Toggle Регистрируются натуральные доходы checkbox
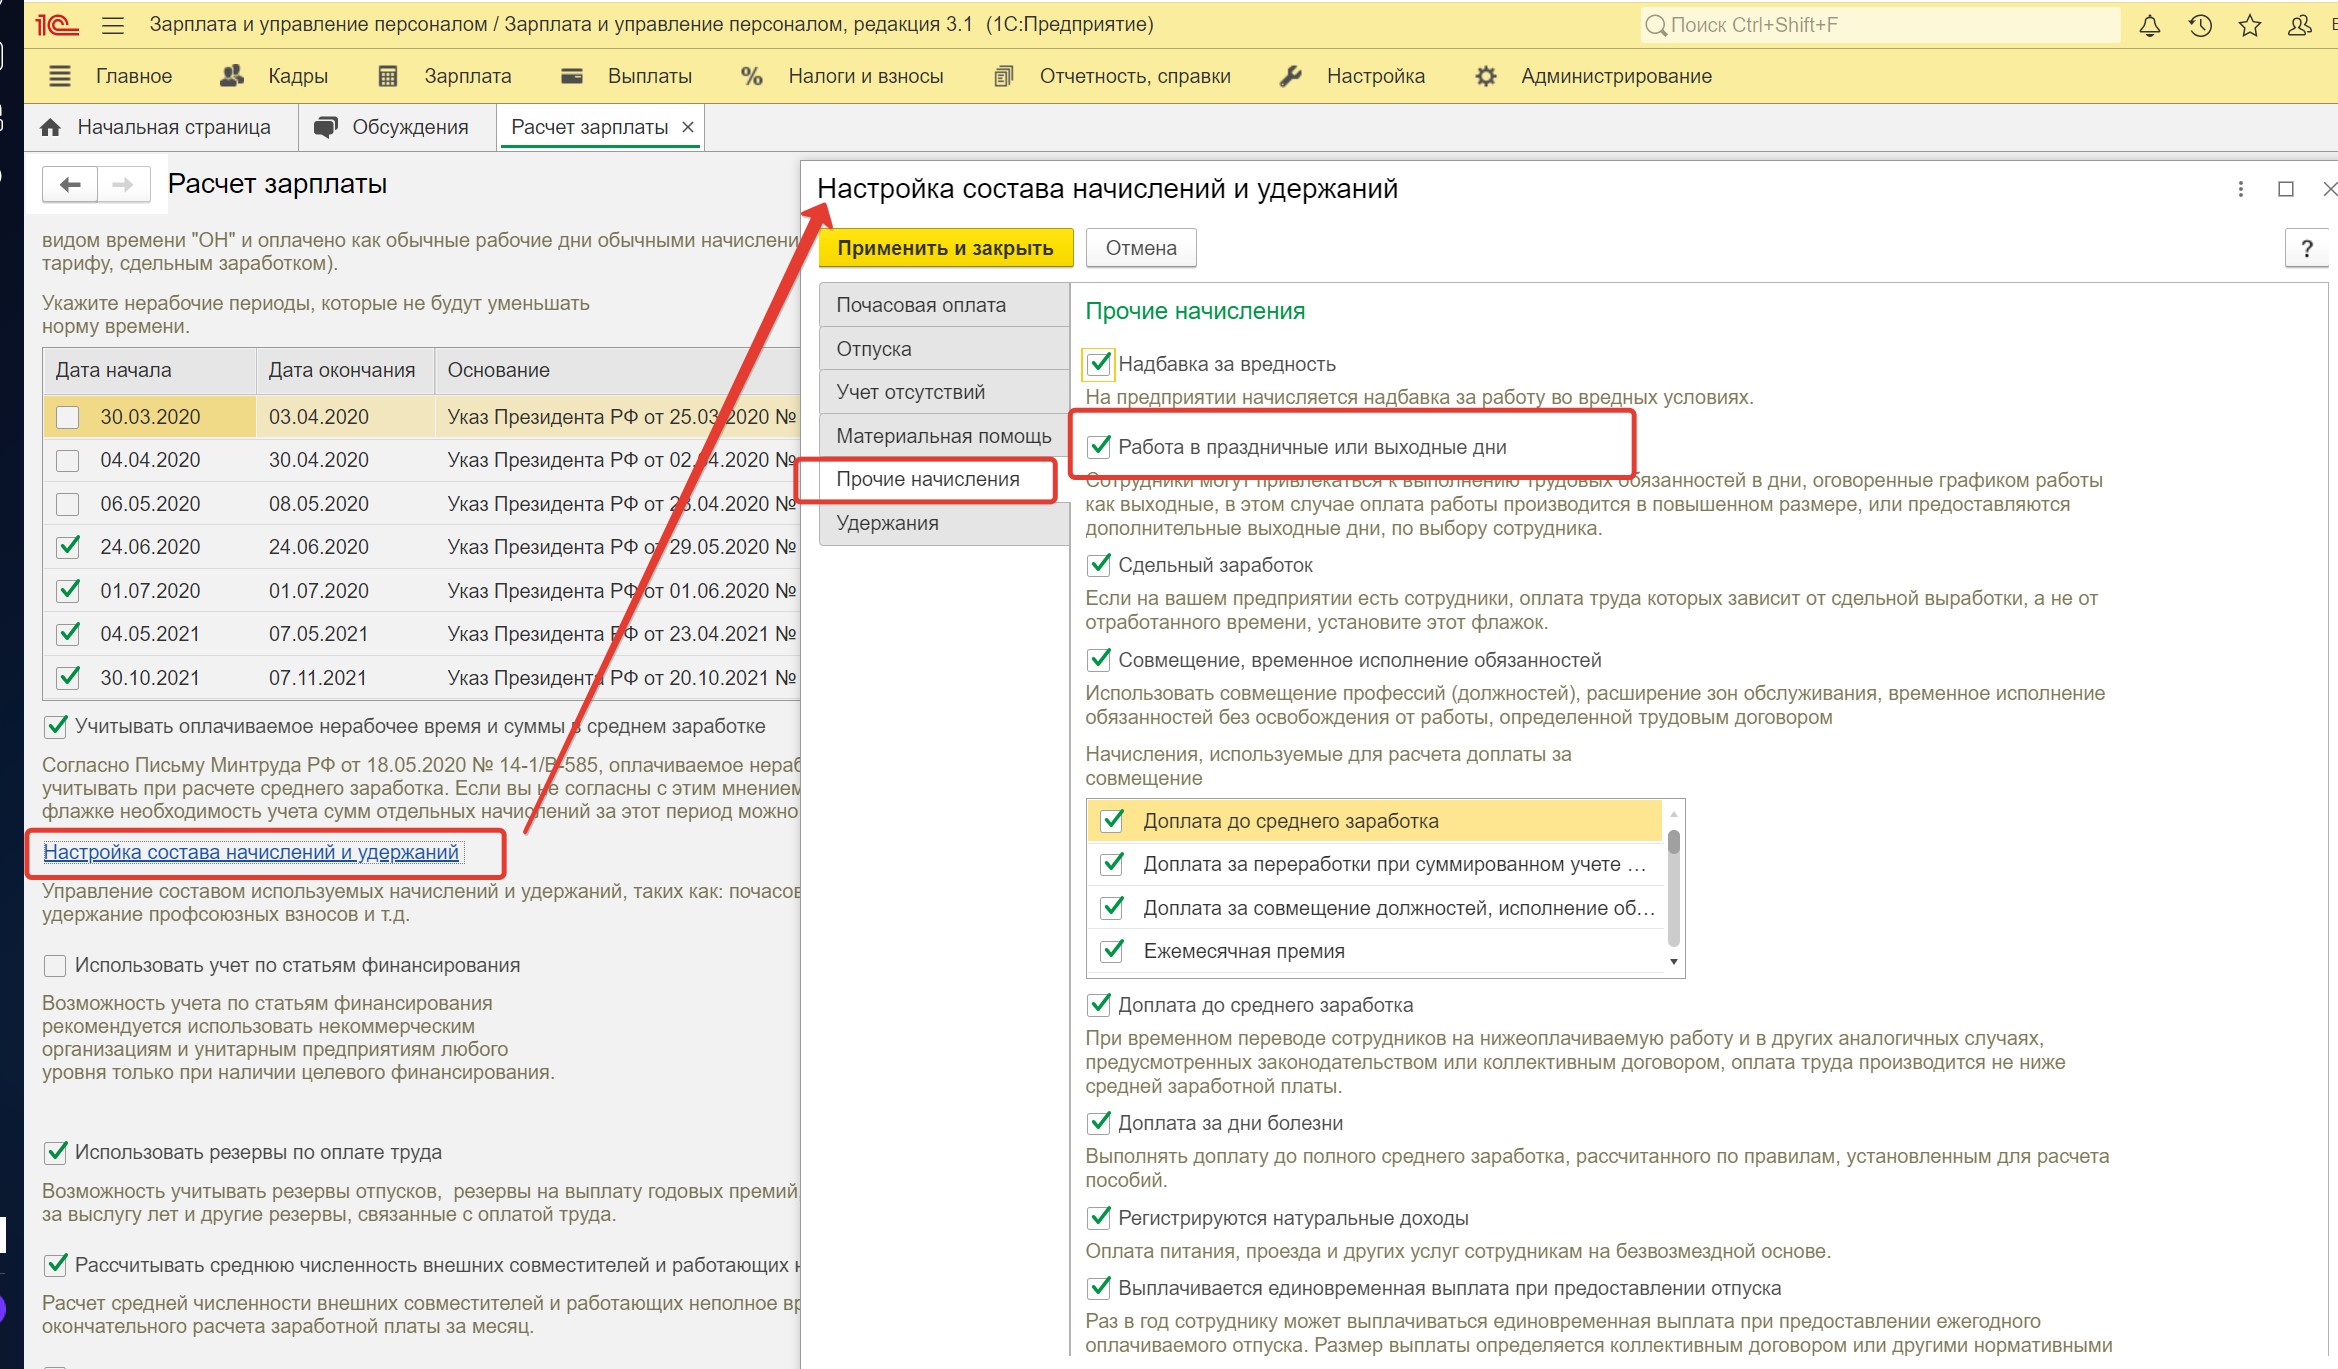Image resolution: width=2338 pixels, height=1369 pixels. click(x=1099, y=1217)
